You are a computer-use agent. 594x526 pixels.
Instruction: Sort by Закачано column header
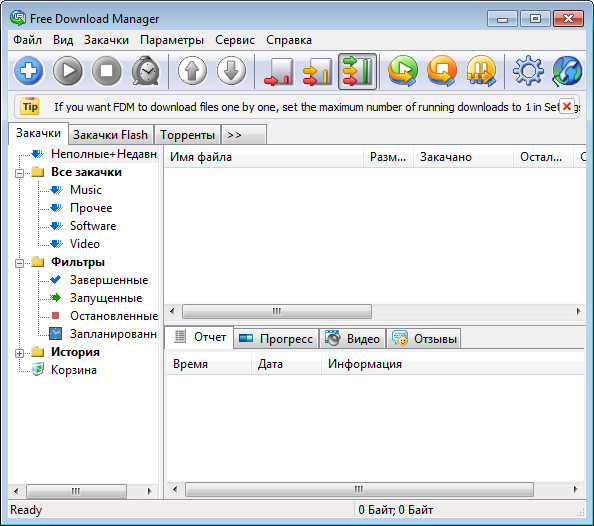[x=464, y=157]
